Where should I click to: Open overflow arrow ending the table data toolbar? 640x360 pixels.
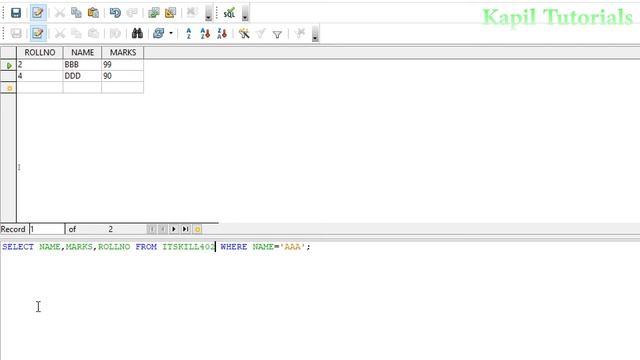point(315,34)
